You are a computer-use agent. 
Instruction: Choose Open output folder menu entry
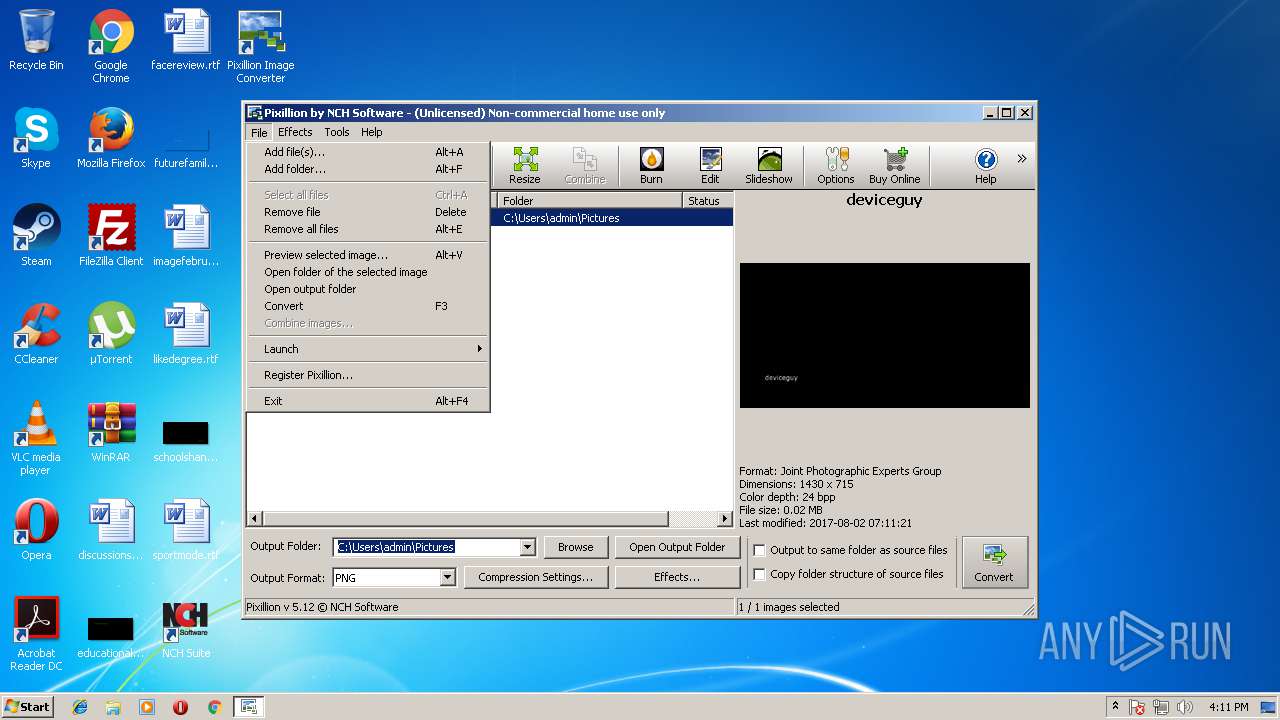click(367, 289)
